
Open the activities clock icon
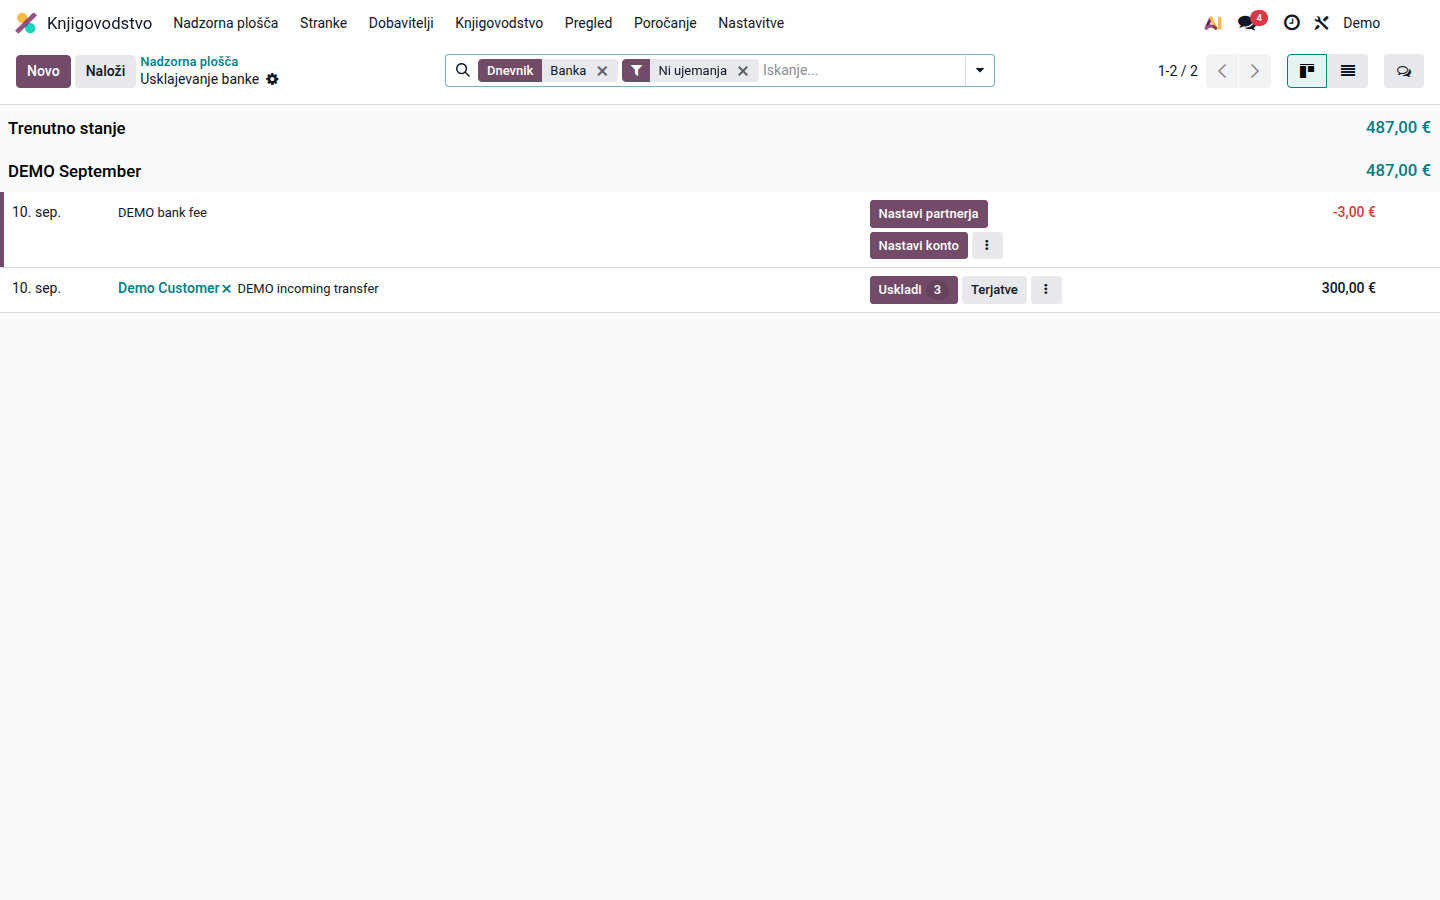pyautogui.click(x=1292, y=23)
